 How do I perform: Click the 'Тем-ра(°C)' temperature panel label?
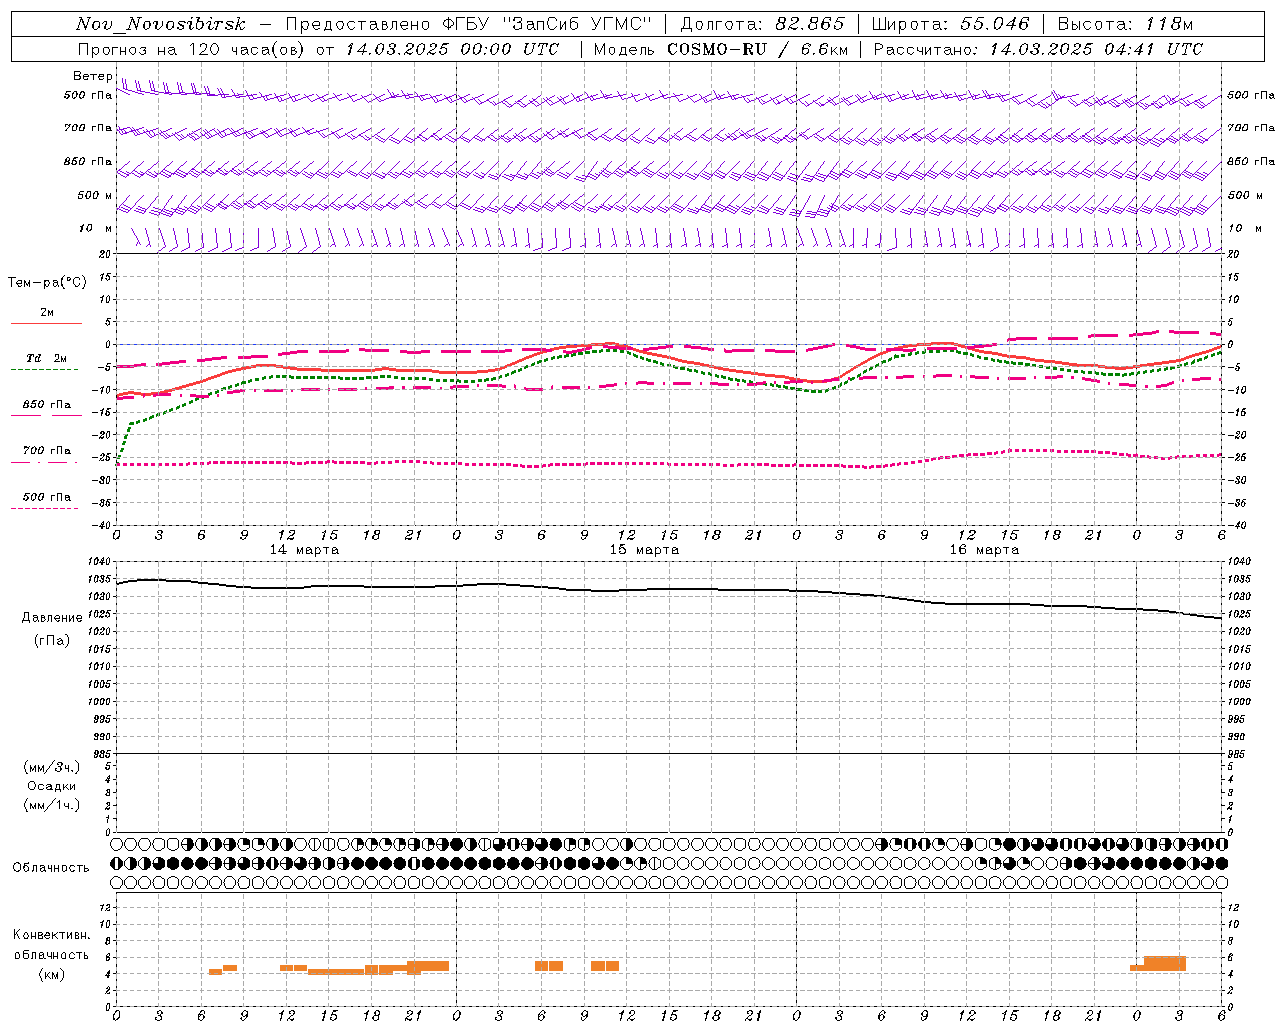(x=47, y=283)
